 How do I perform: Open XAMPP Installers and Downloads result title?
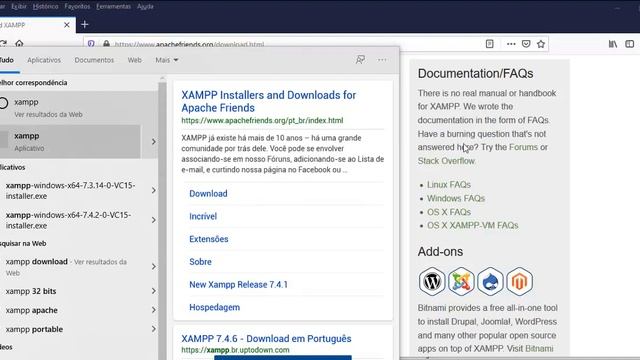tap(269, 101)
